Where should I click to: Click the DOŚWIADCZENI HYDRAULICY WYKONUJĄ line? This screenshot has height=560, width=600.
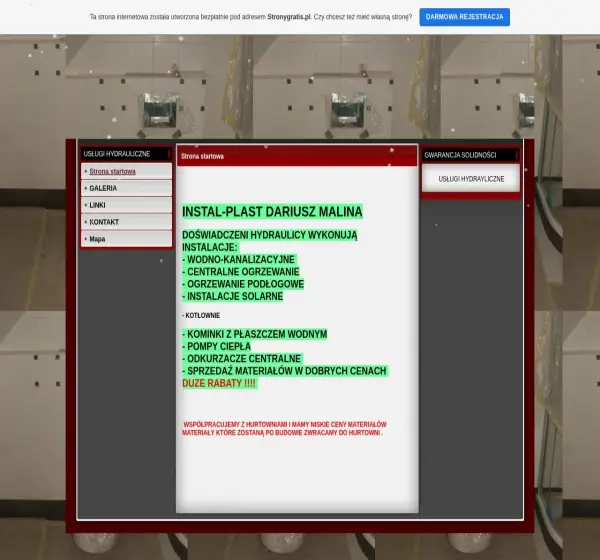point(270,235)
